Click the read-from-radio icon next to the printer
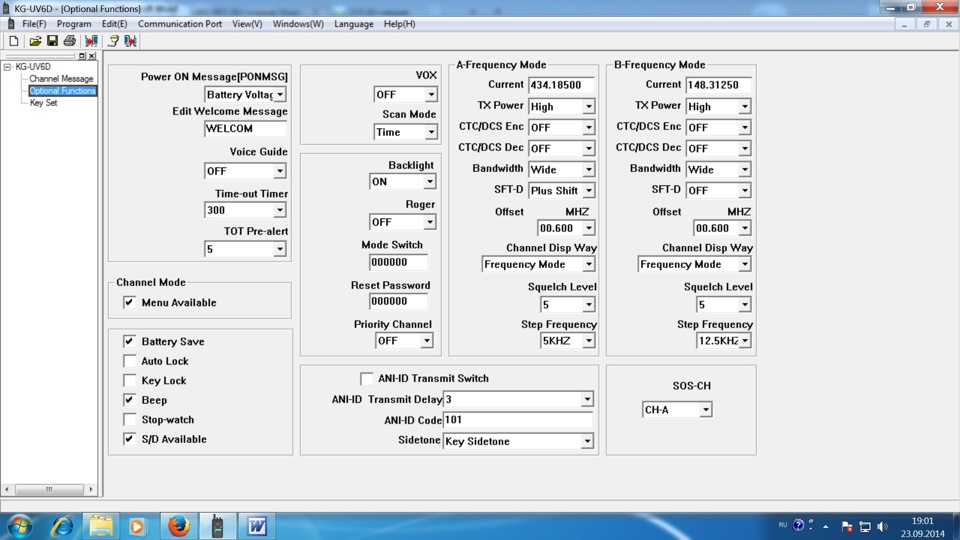 click(91, 41)
